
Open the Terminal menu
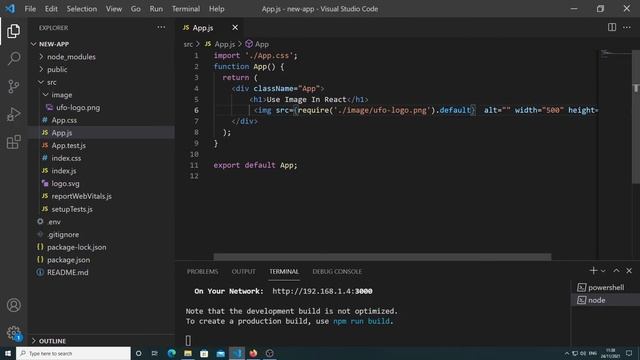(186, 9)
